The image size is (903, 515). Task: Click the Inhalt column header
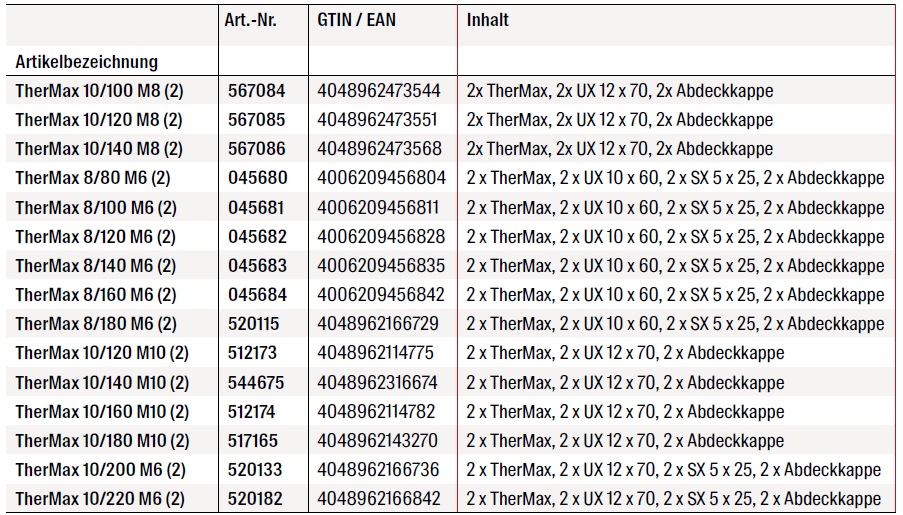tap(488, 20)
